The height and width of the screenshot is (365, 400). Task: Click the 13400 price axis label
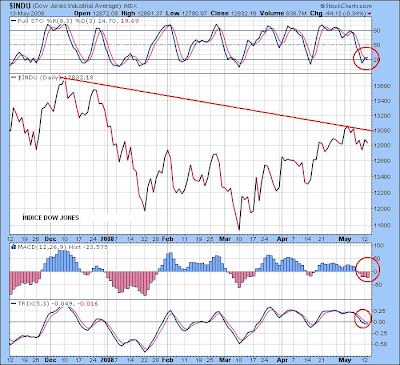pos(382,101)
